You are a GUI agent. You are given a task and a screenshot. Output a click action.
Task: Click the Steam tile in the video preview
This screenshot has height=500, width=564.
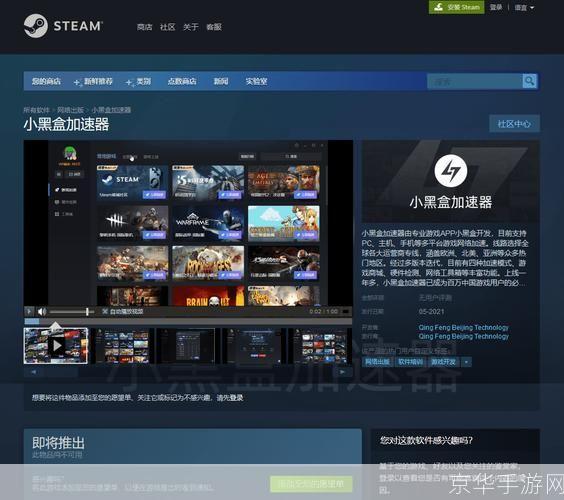pos(132,182)
